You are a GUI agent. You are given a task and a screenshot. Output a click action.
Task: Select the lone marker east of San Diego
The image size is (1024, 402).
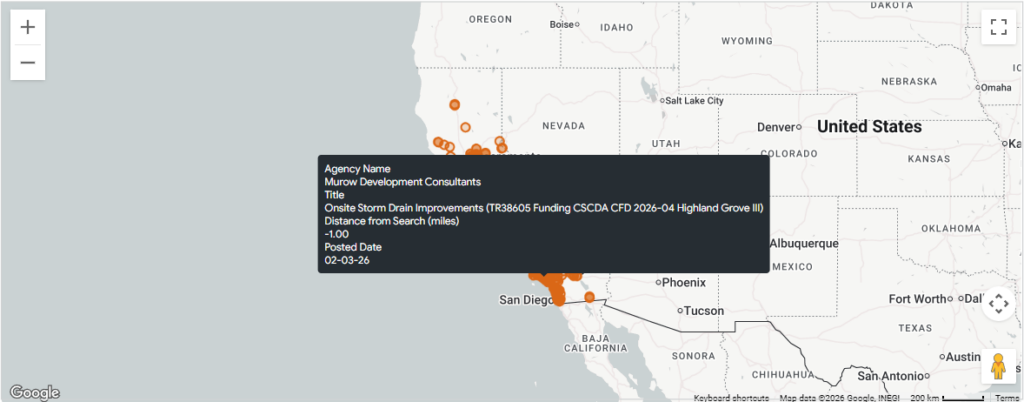point(590,297)
